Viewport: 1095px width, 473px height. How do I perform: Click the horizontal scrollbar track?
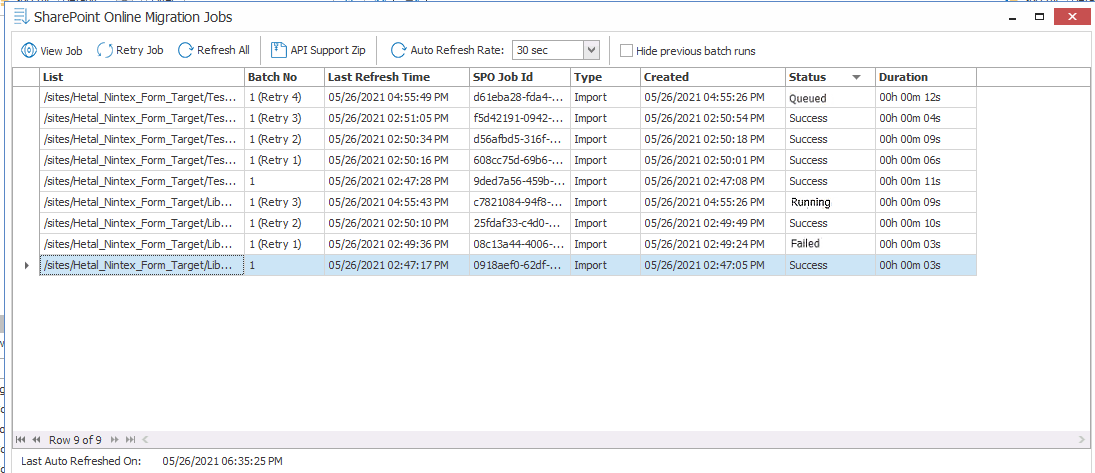(x=600, y=439)
